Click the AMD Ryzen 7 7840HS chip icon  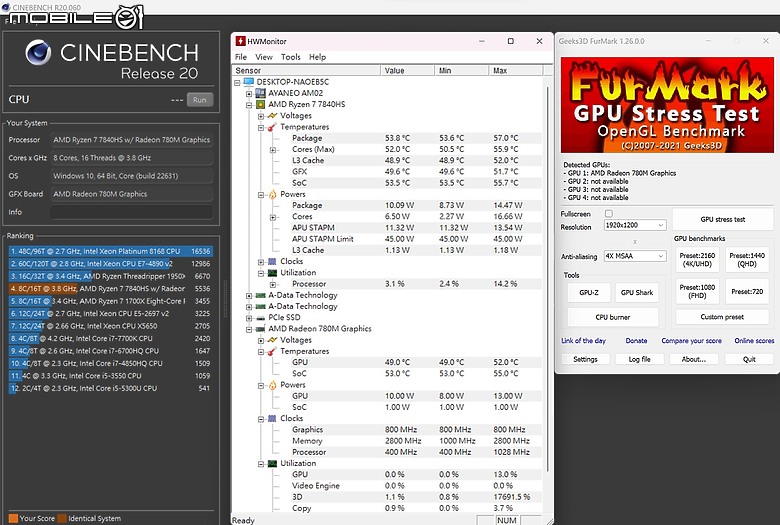coord(260,105)
